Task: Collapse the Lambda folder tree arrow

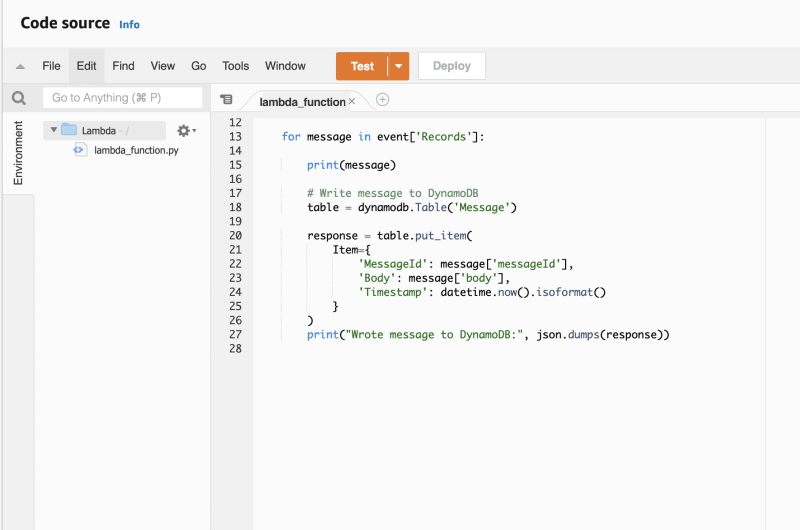Action: [54, 130]
